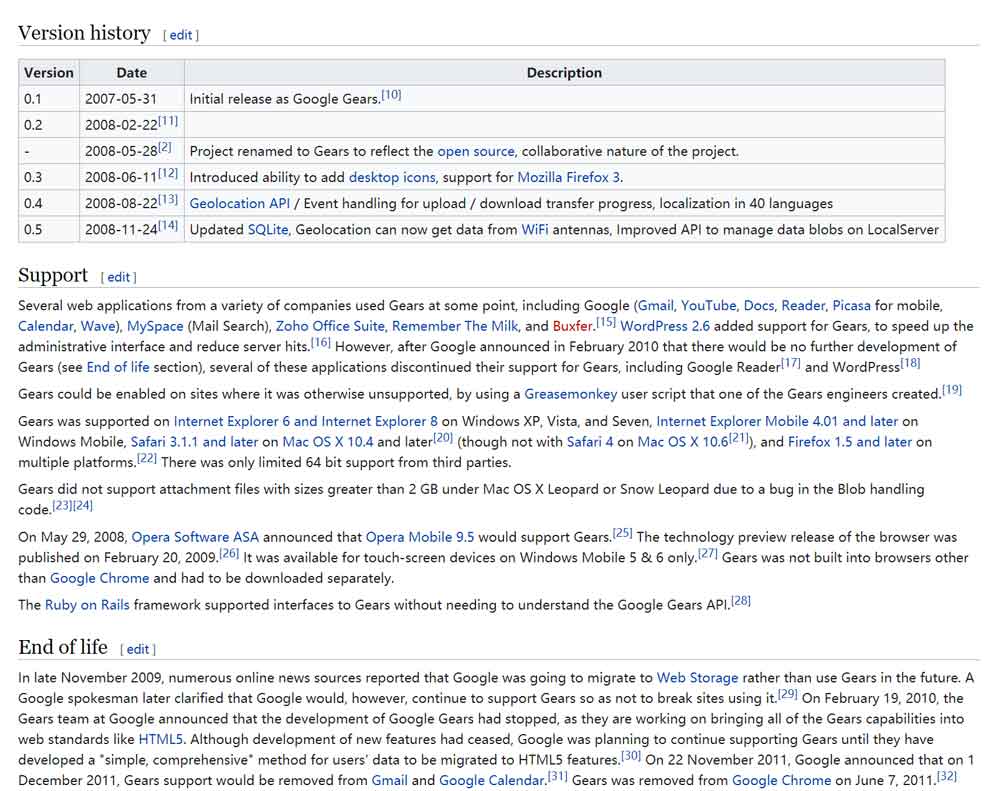Open the Safari 4 link

coord(590,442)
